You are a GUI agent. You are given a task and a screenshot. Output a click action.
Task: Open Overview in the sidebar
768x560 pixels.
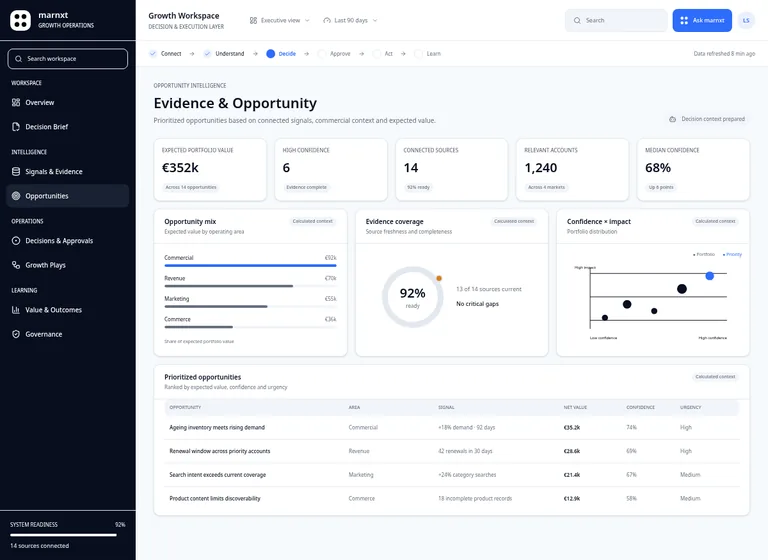click(x=68, y=102)
